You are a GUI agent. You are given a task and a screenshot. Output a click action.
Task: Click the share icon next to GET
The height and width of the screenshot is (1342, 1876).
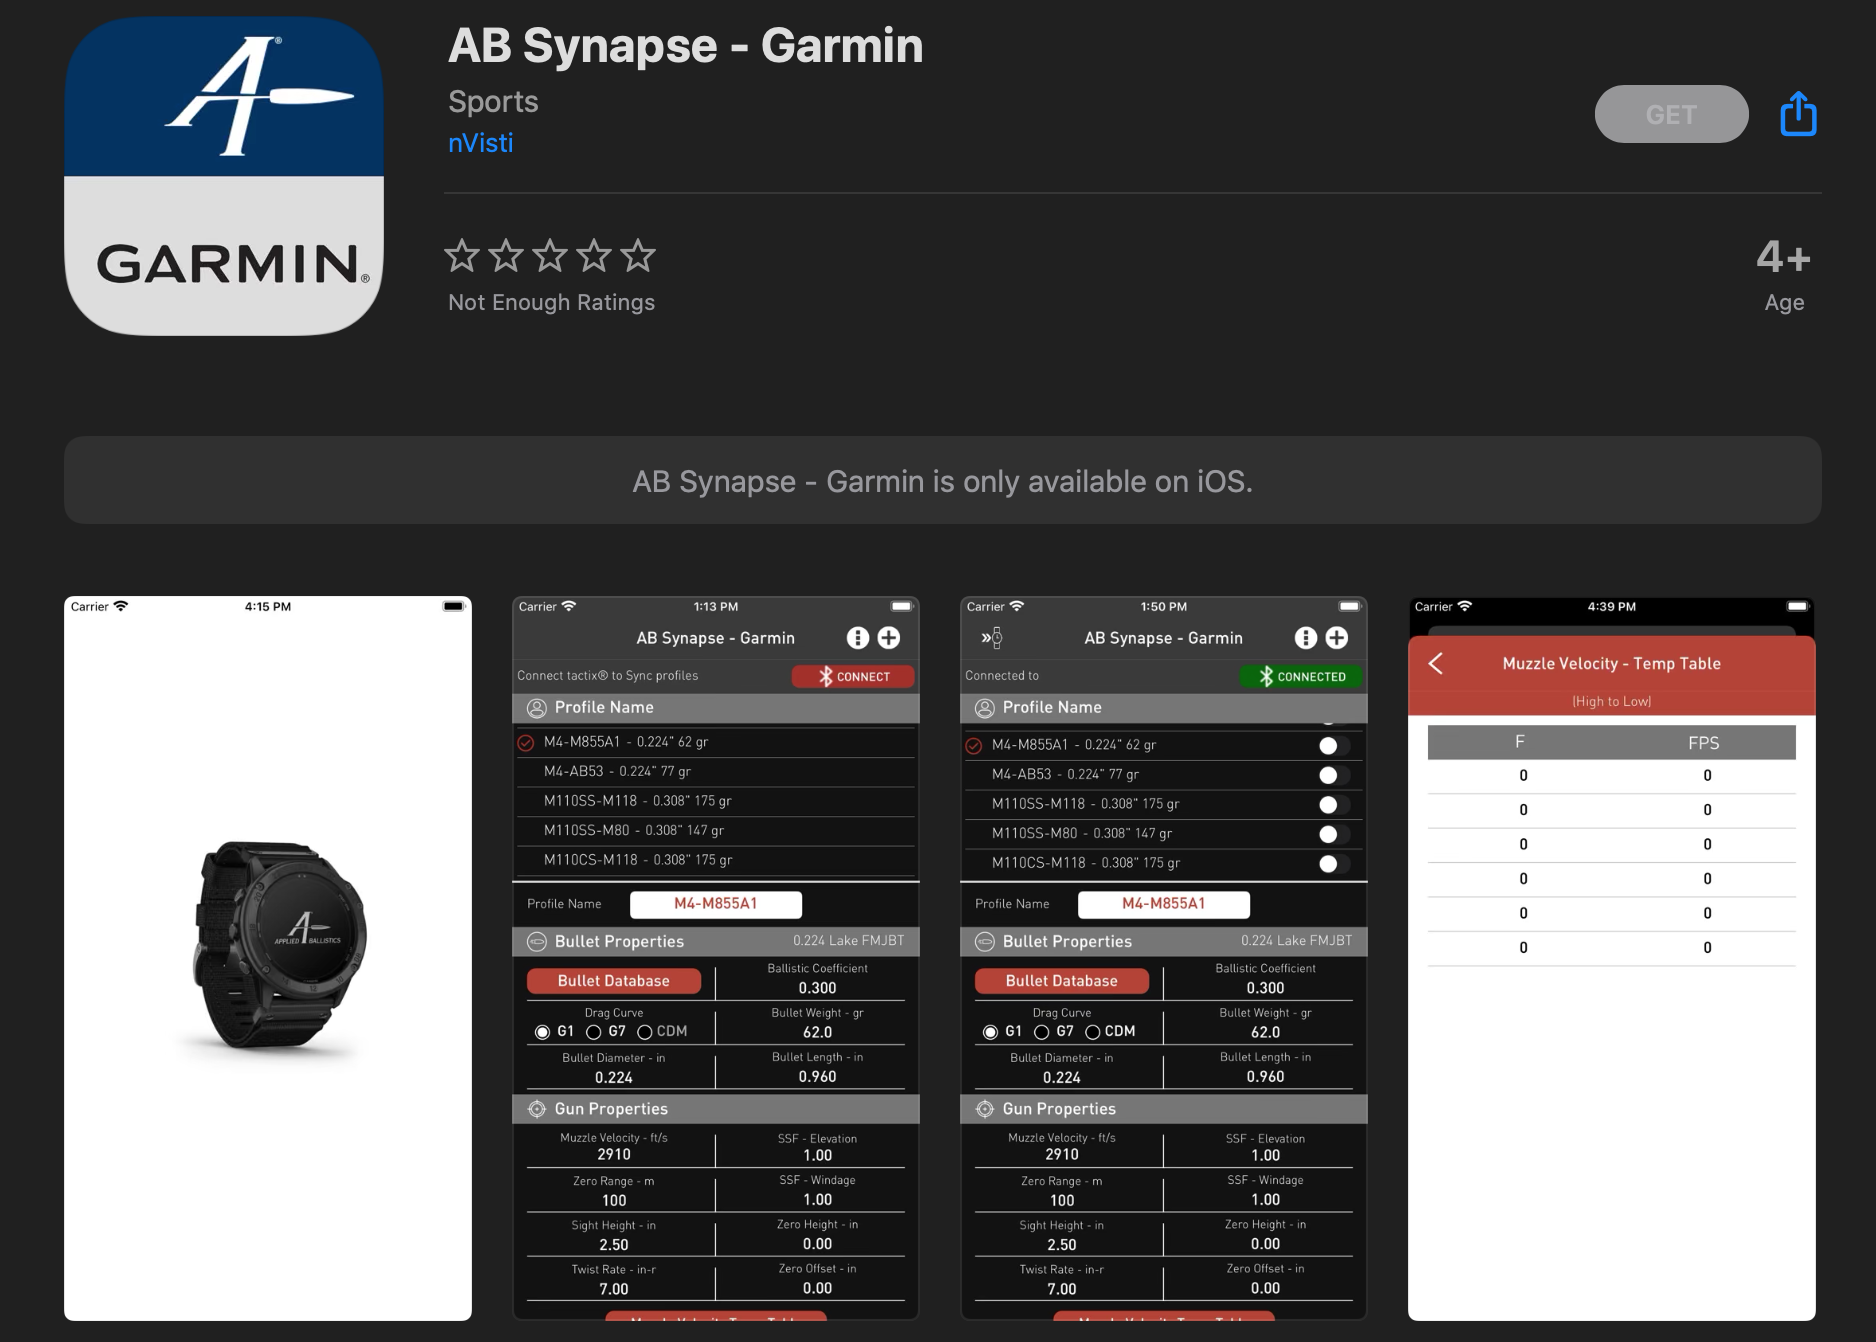1798,114
